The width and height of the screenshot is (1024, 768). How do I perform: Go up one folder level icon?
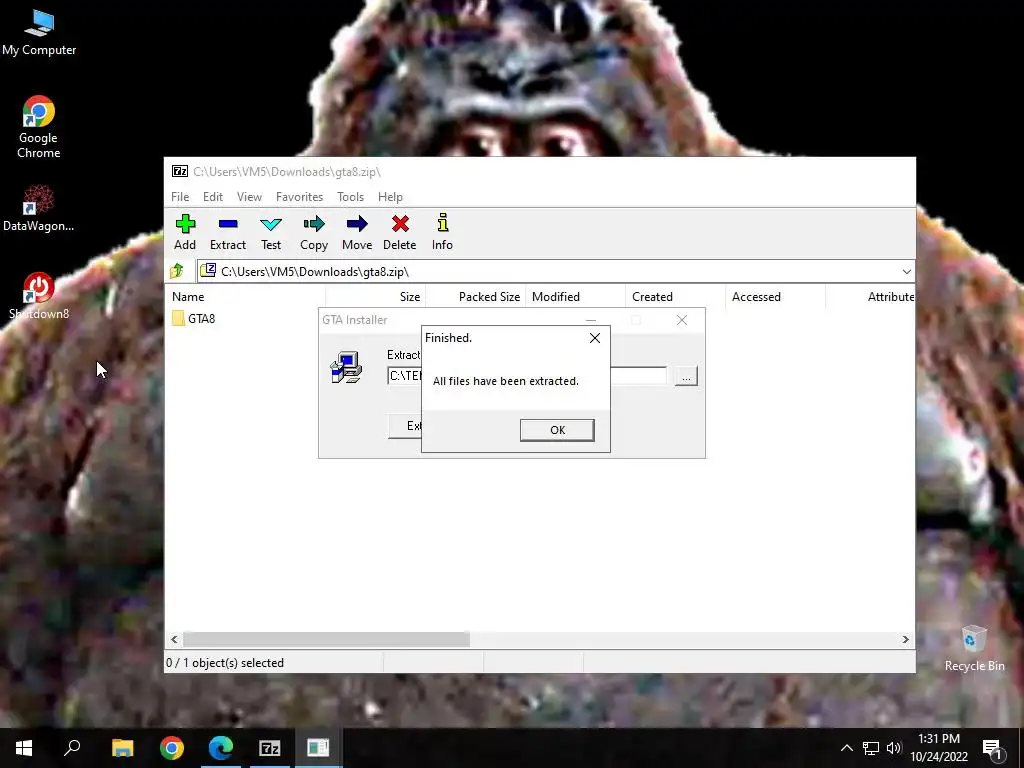pos(177,271)
